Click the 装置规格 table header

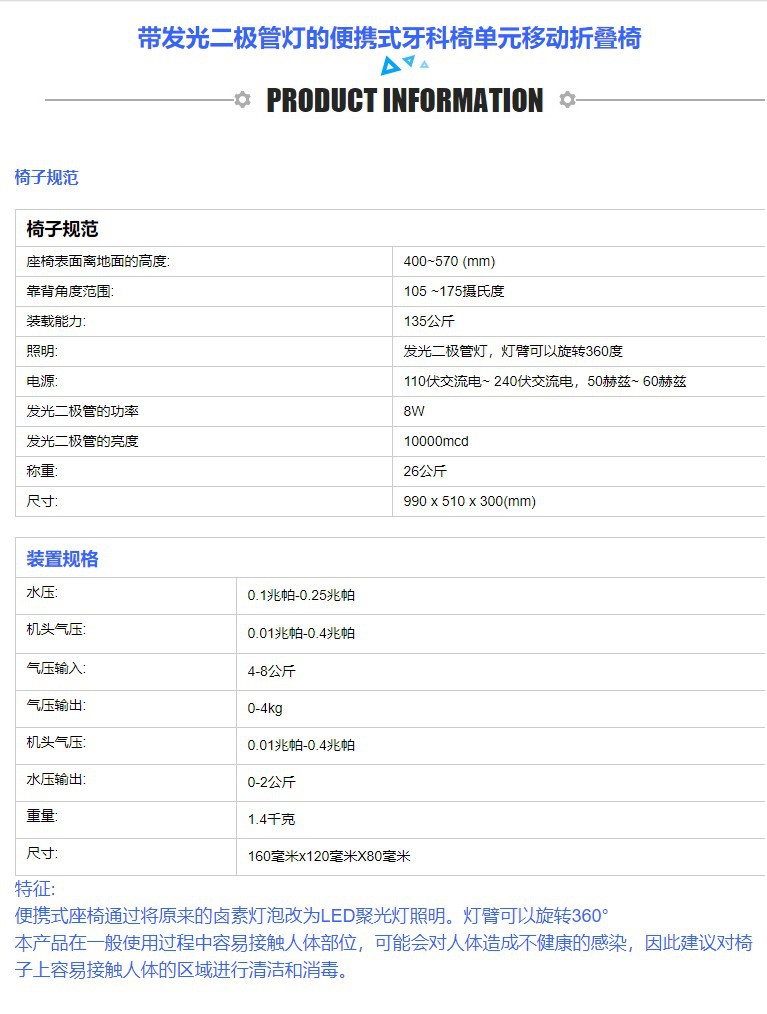[x=62, y=559]
